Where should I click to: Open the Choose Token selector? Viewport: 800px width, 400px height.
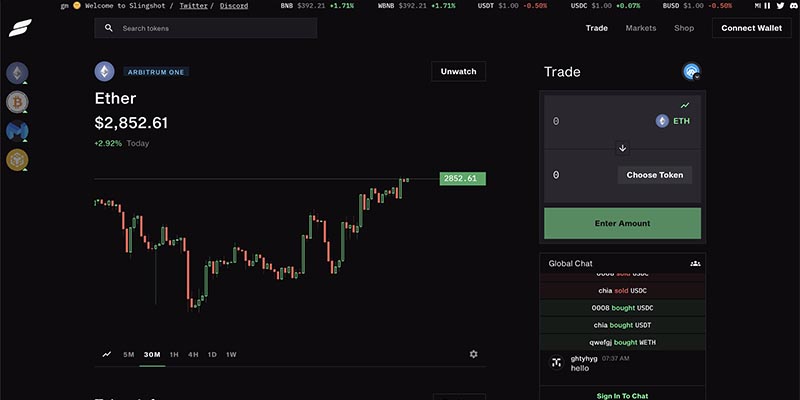[655, 175]
